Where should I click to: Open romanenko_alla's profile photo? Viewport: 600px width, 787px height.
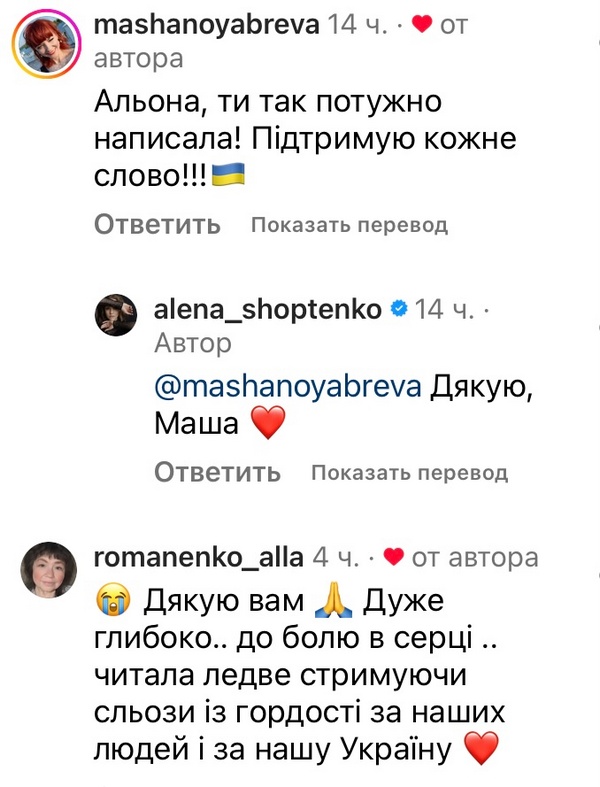(x=48, y=571)
